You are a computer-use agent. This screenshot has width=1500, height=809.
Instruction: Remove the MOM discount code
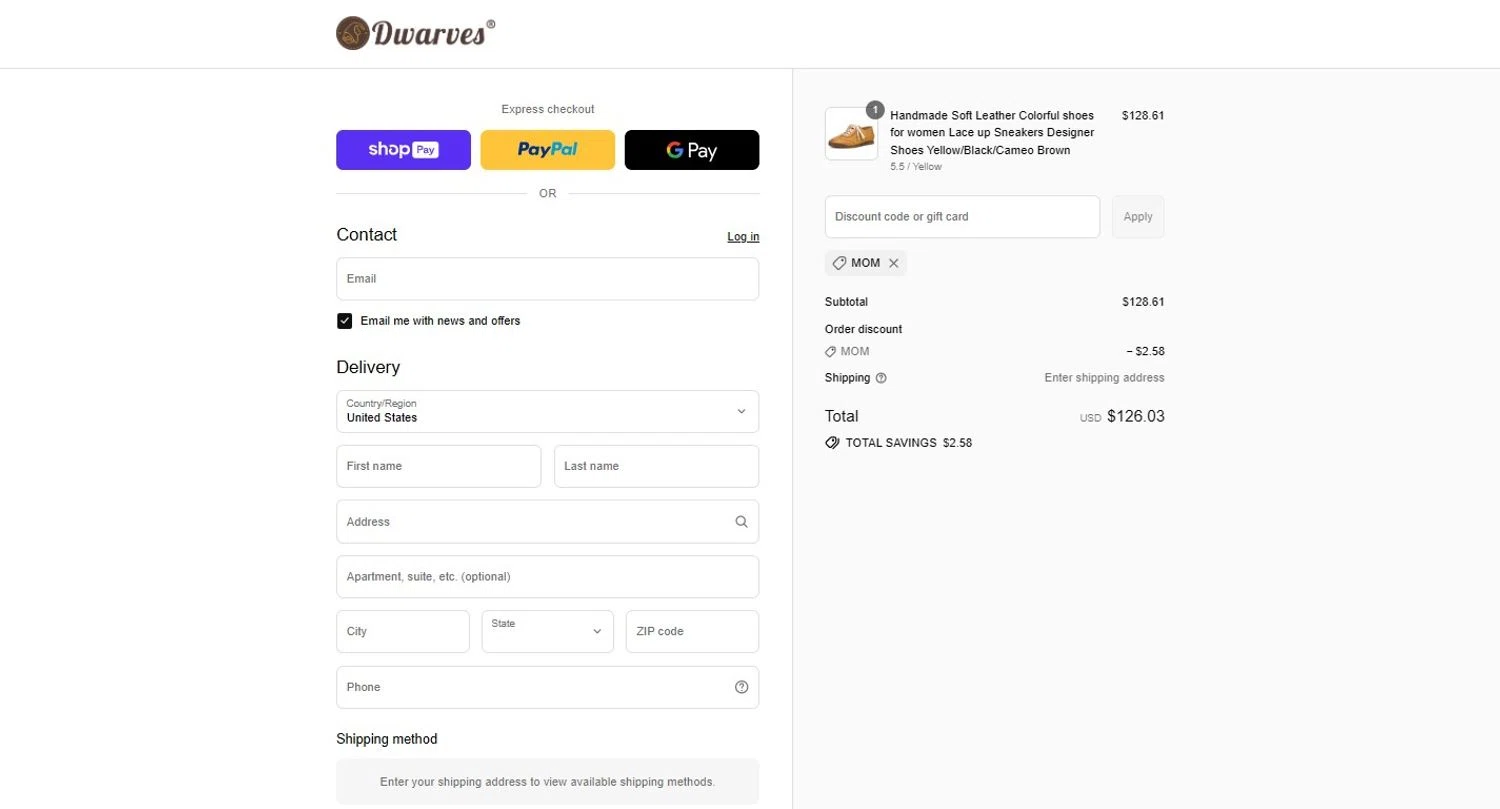pyautogui.click(x=894, y=263)
